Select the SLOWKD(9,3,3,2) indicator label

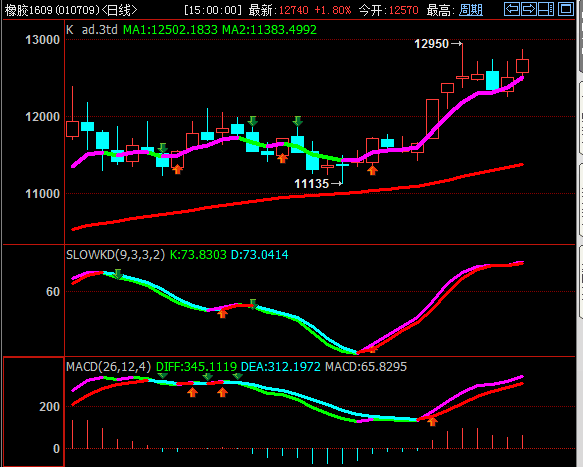coord(115,255)
